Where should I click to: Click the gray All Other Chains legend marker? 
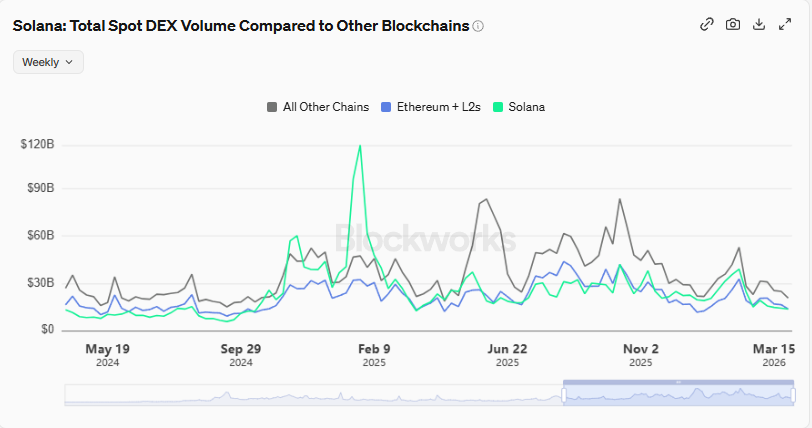272,107
